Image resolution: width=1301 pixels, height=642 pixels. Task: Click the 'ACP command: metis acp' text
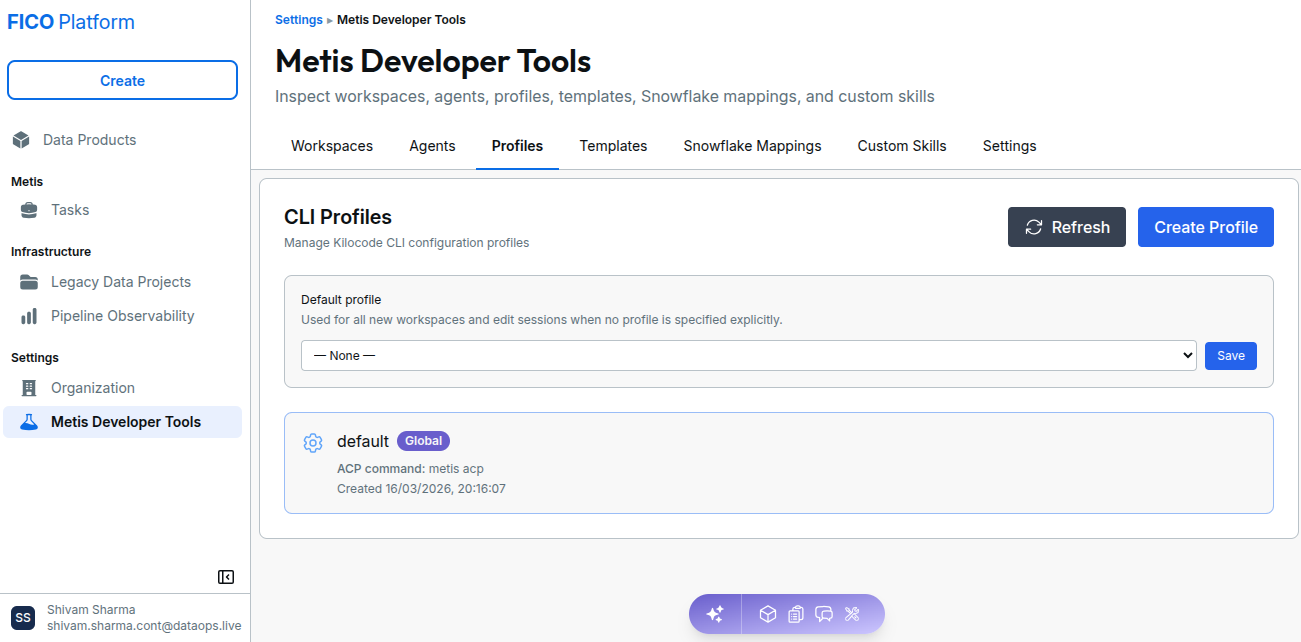pyautogui.click(x=410, y=469)
